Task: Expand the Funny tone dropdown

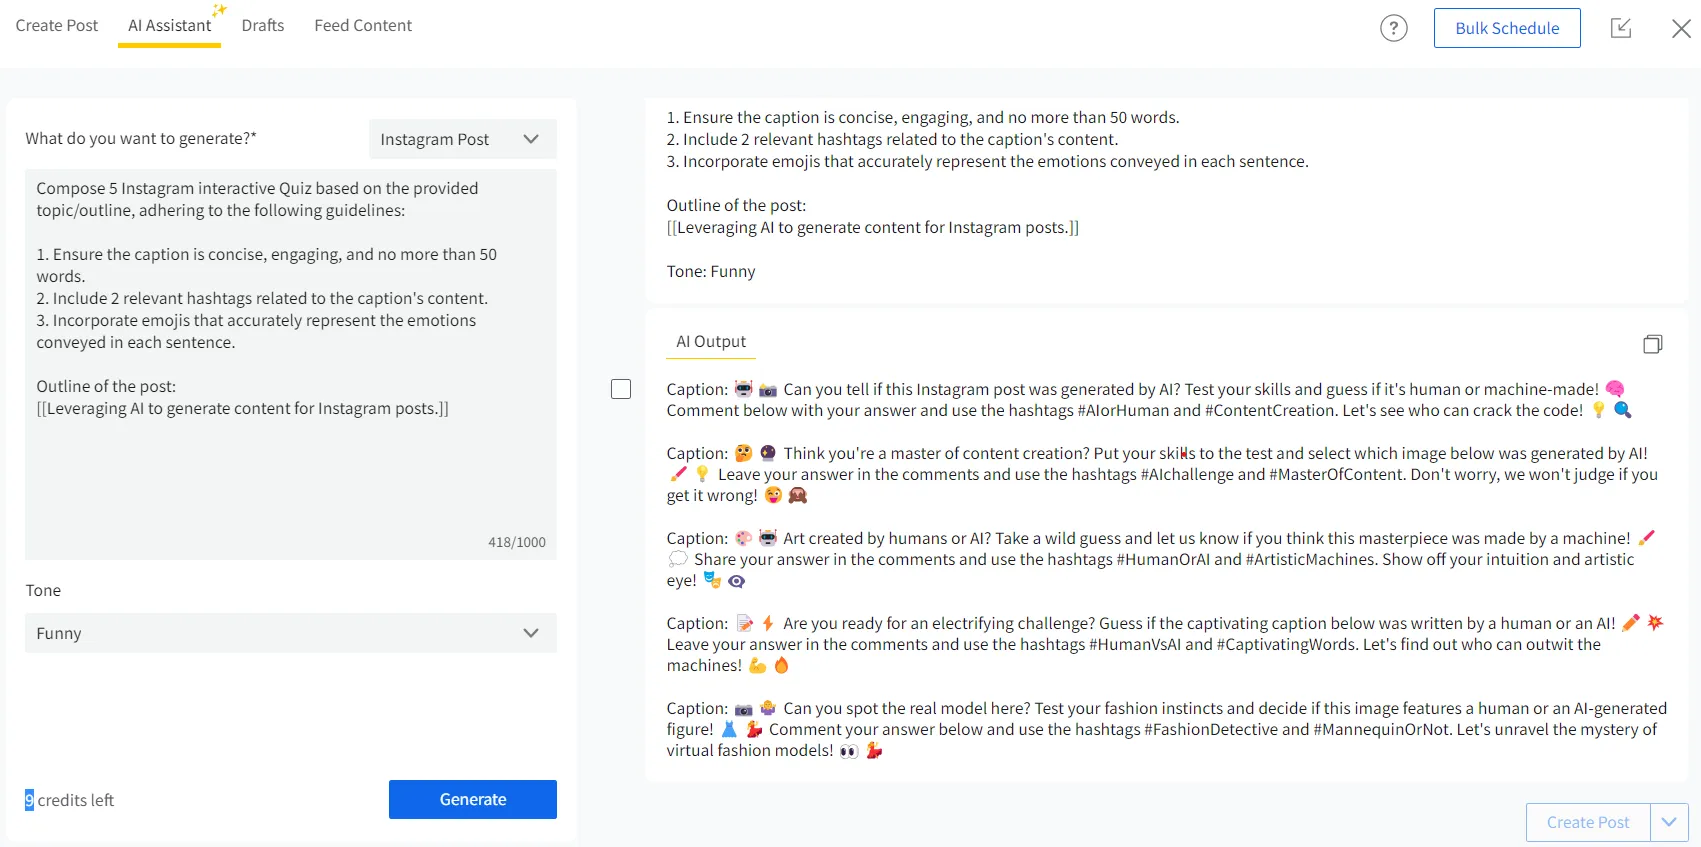Action: (x=291, y=633)
